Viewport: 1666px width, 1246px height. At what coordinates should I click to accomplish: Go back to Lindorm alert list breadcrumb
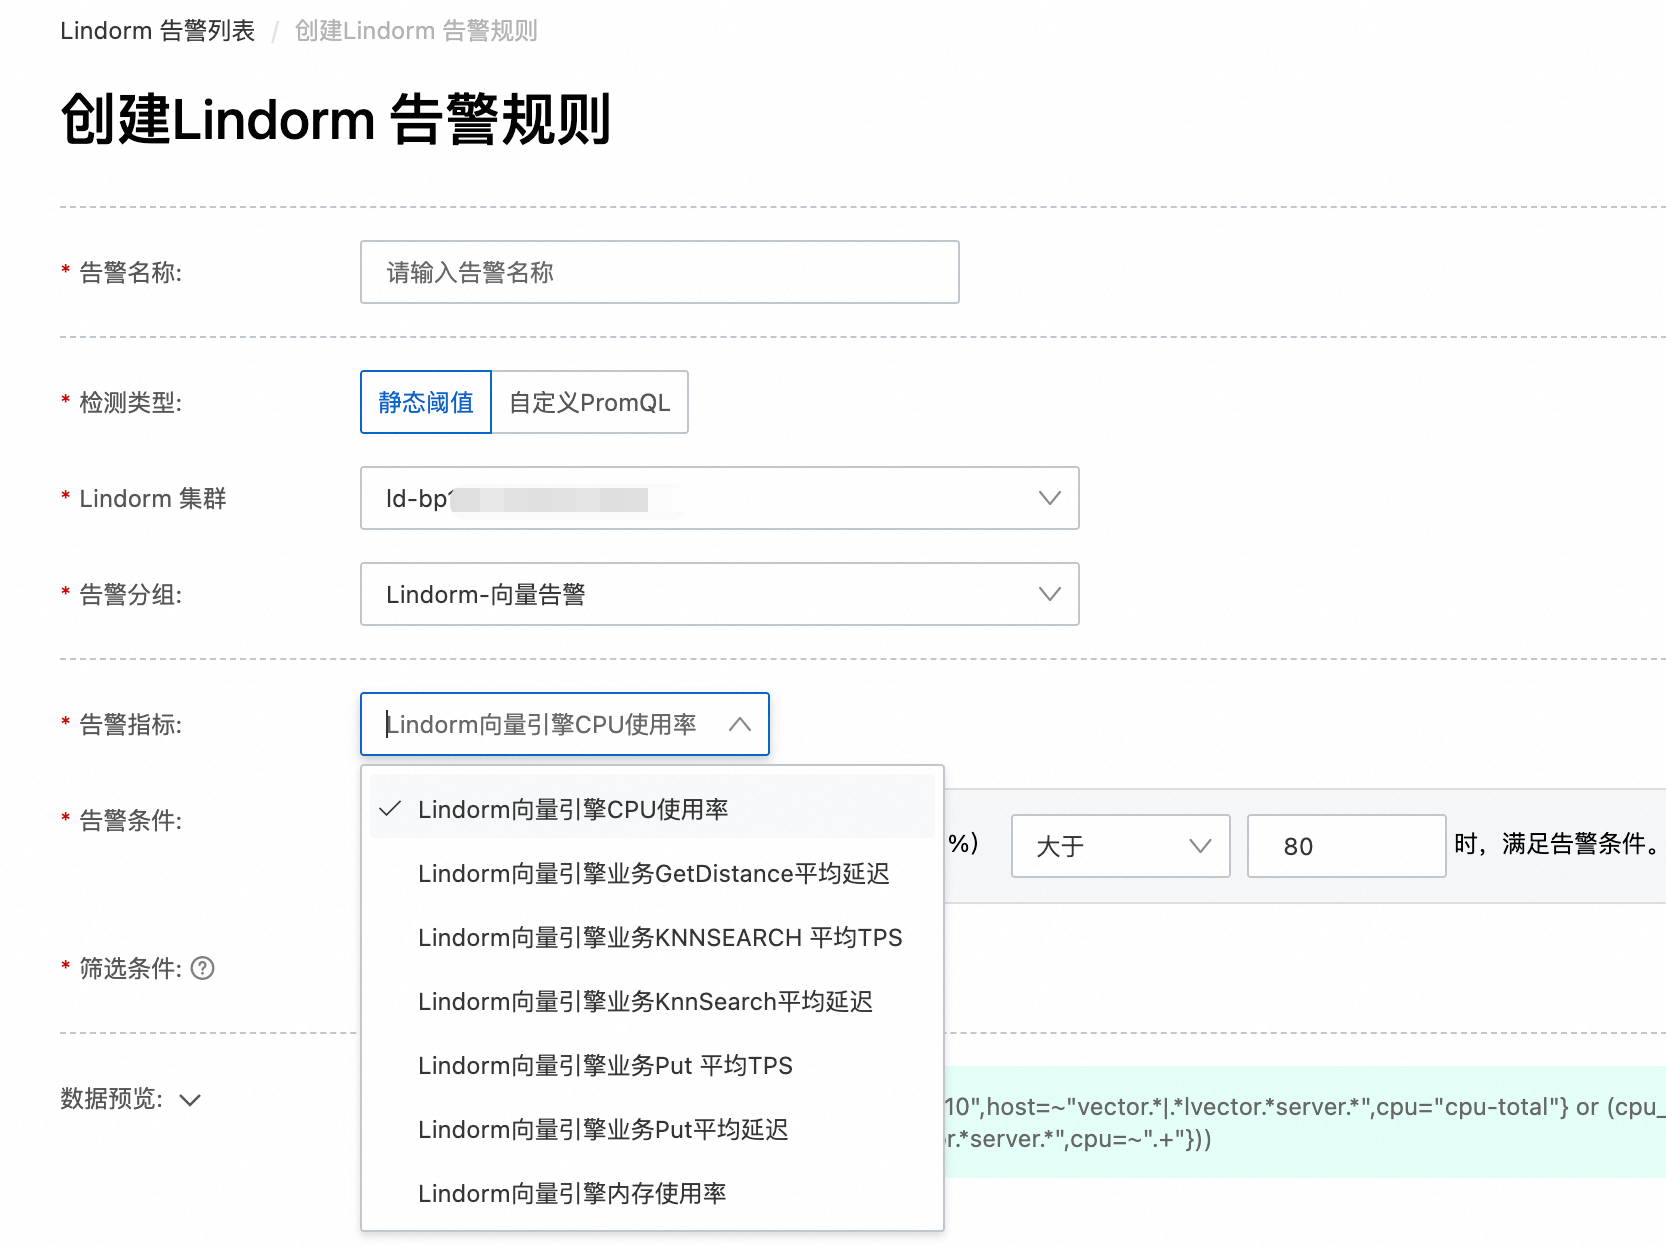coord(157,31)
